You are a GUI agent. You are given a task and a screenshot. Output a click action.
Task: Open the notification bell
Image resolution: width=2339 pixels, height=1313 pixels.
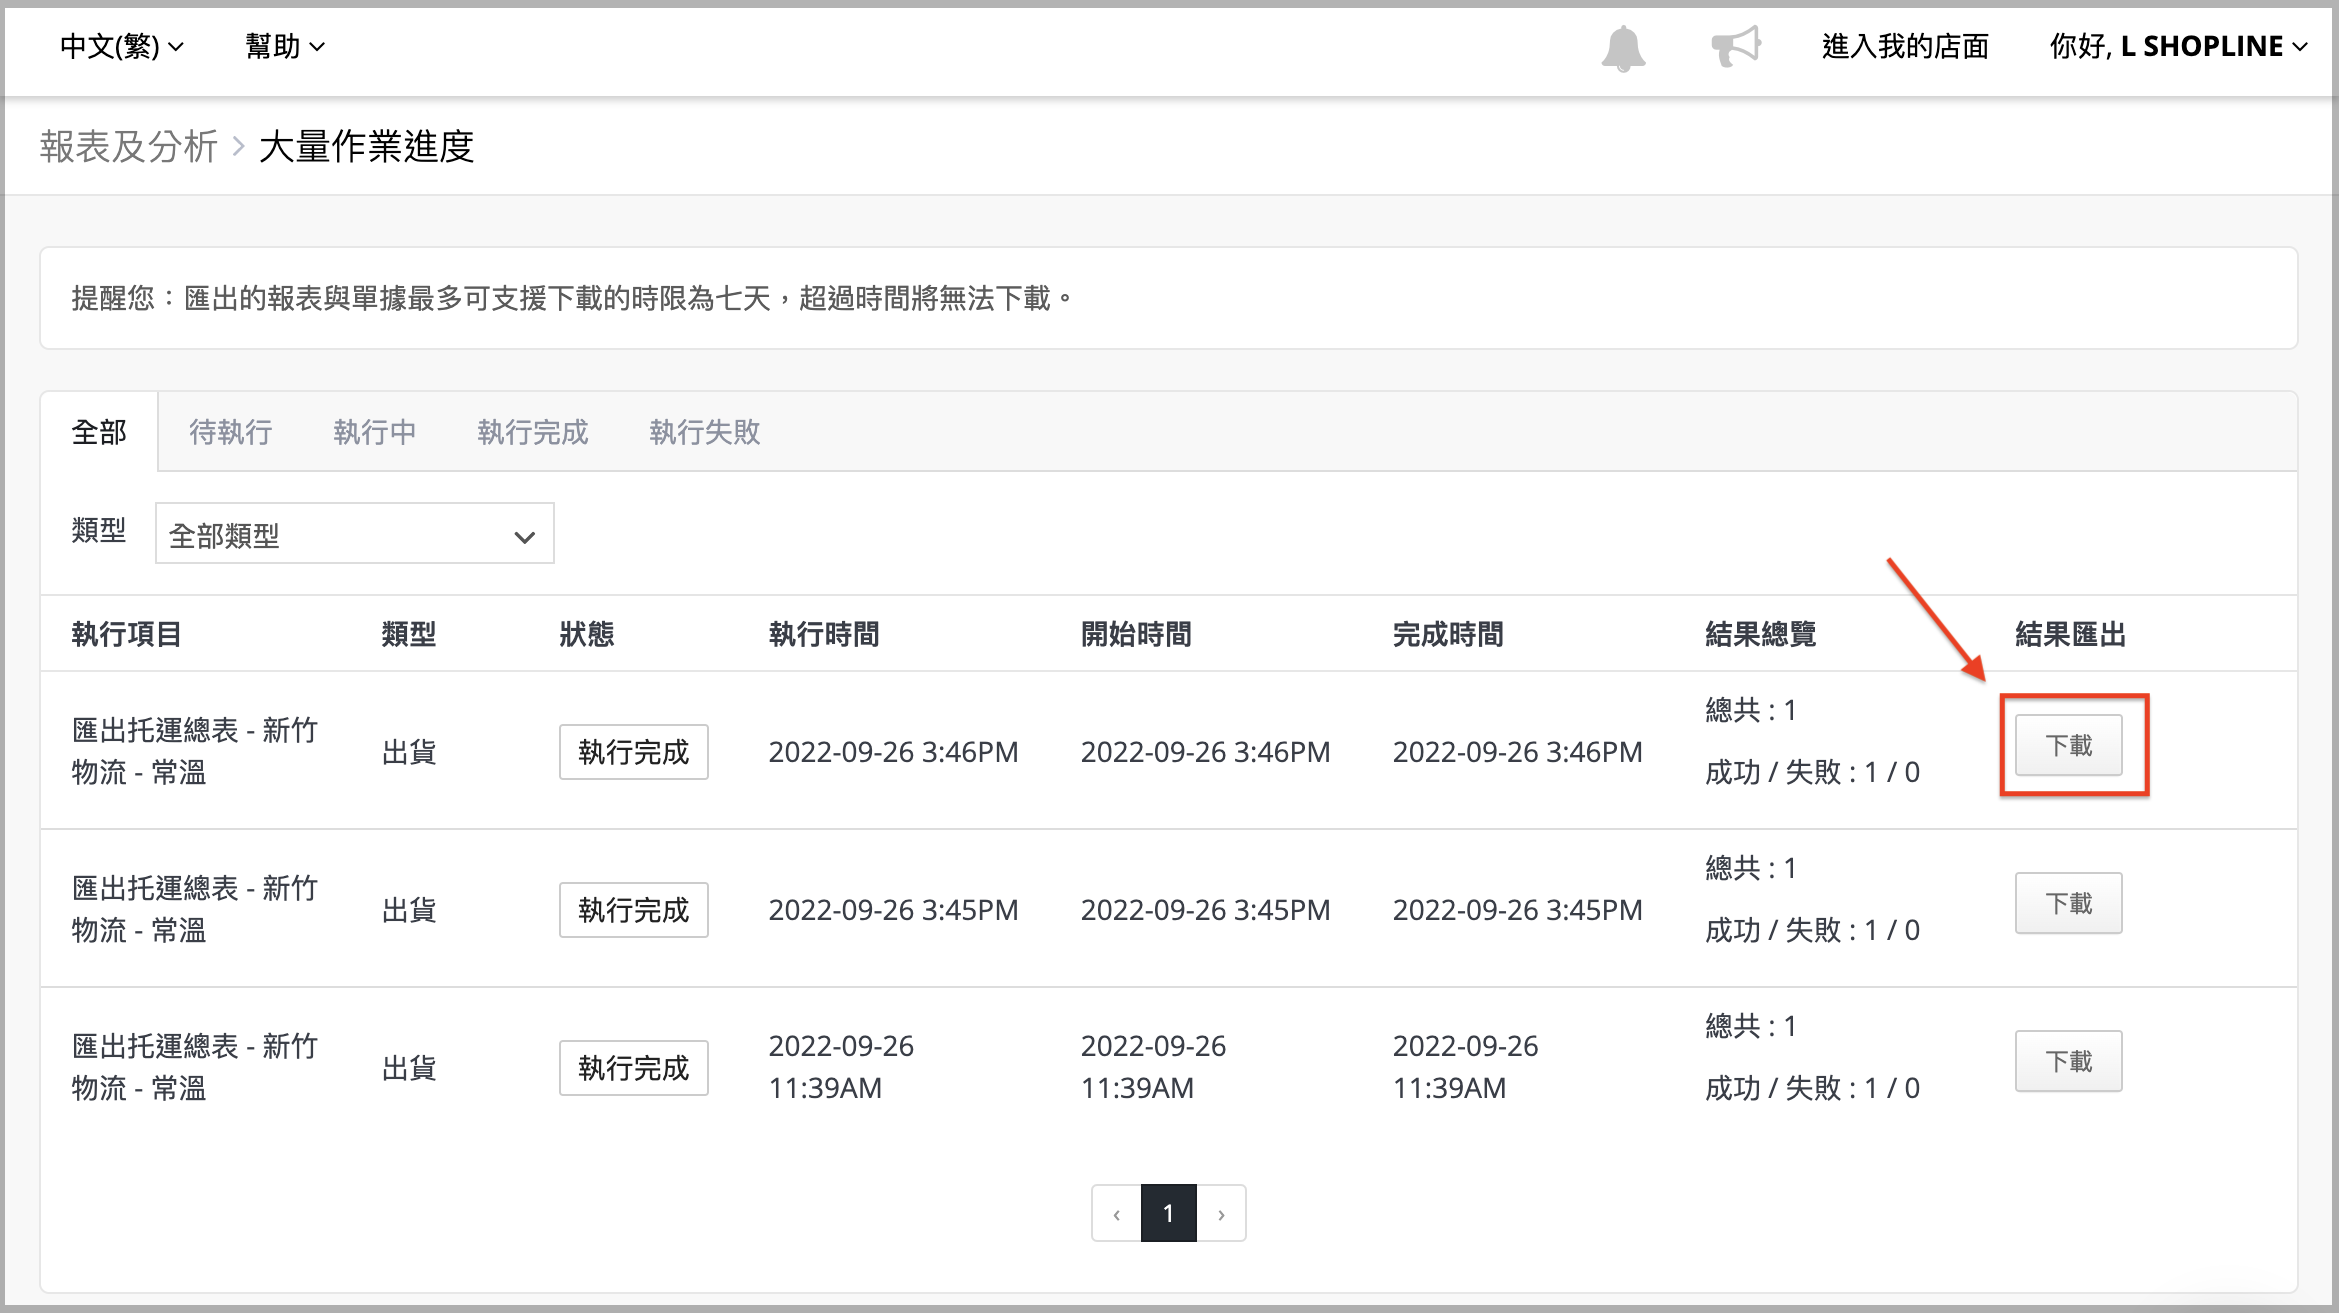click(1623, 47)
